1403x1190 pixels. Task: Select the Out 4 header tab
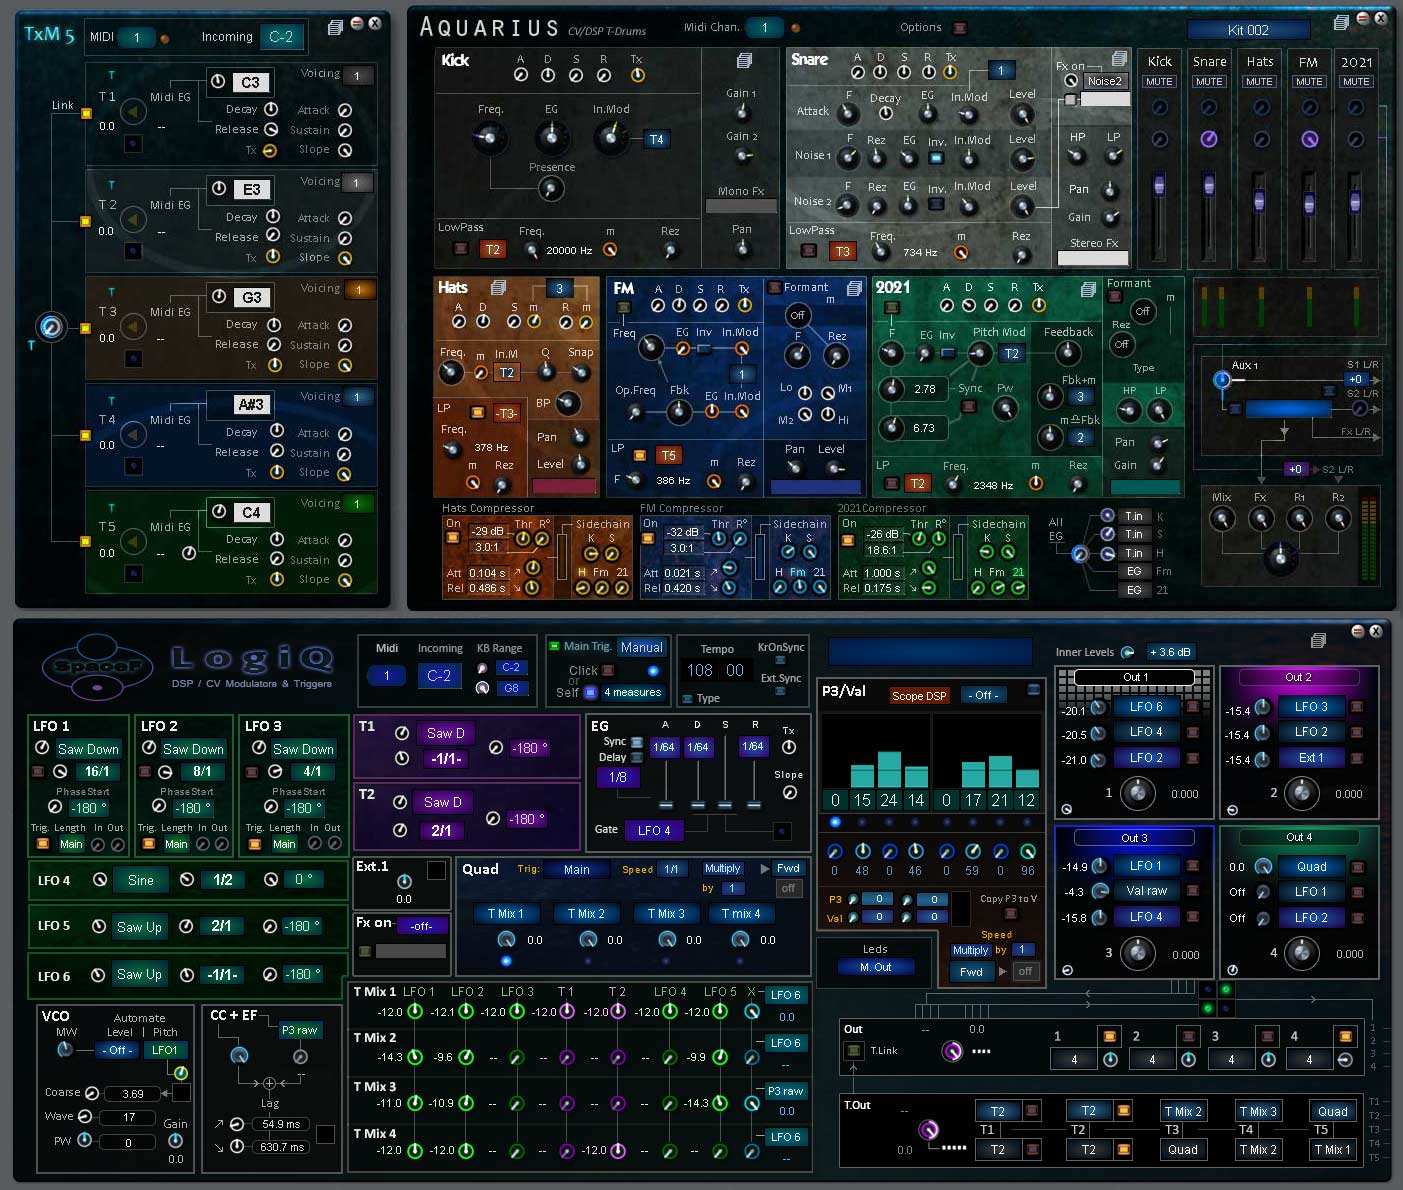(1298, 837)
